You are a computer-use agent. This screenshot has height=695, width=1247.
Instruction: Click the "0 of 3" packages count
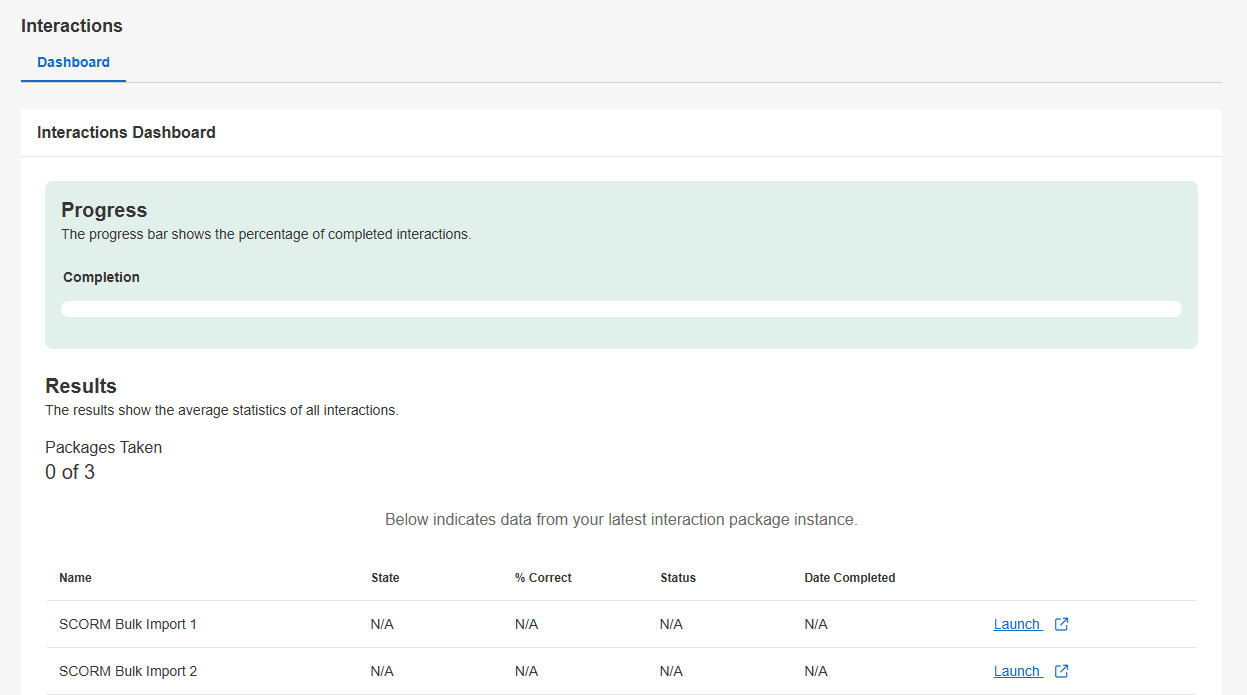tap(70, 472)
